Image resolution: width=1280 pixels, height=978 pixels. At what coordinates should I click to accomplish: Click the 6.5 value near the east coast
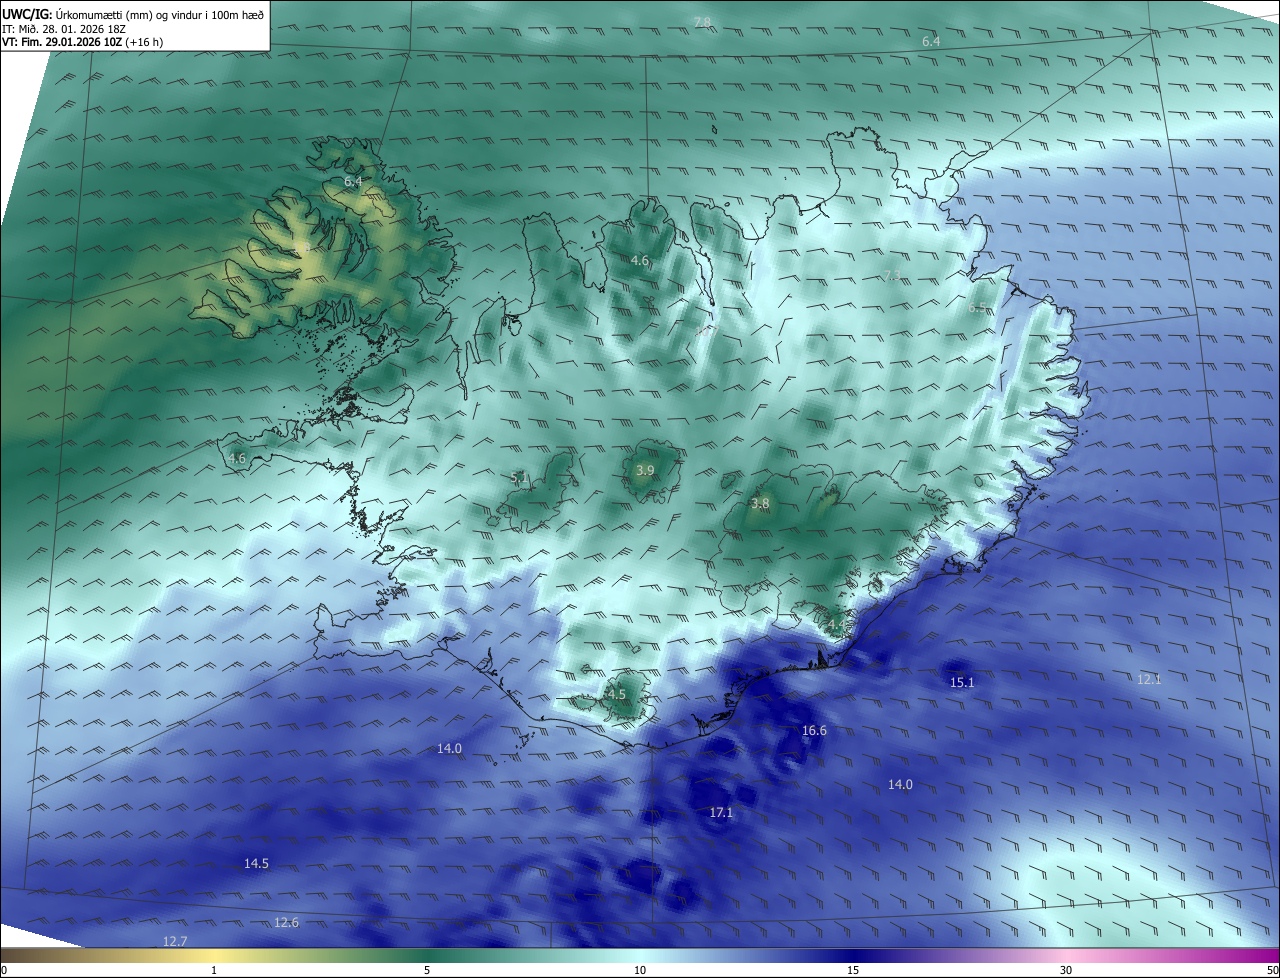[x=977, y=308]
